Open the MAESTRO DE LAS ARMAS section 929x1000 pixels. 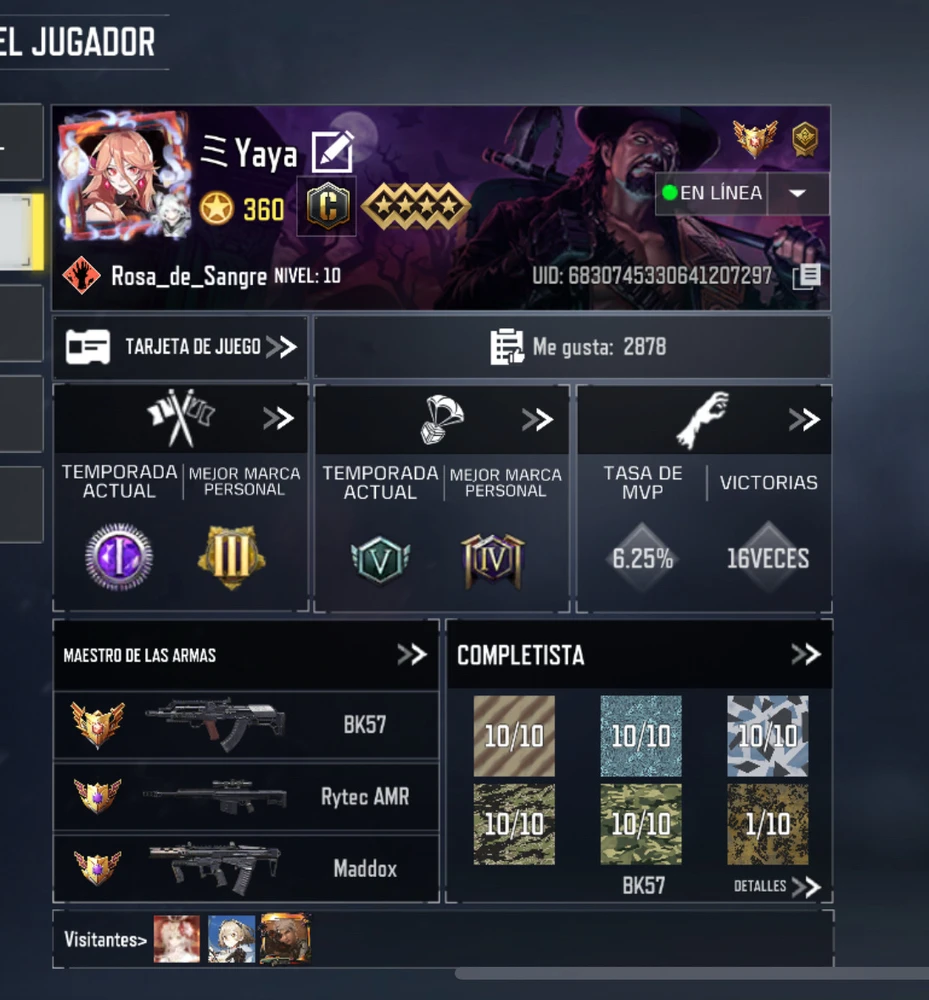pyautogui.click(x=246, y=655)
